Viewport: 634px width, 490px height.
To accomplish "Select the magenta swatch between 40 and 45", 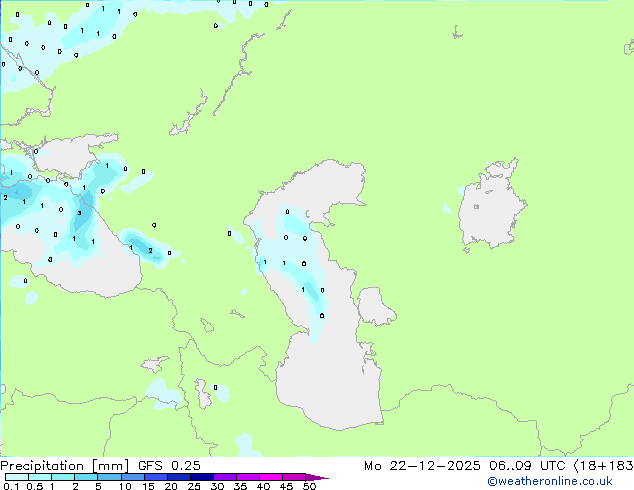I will 271,477.
